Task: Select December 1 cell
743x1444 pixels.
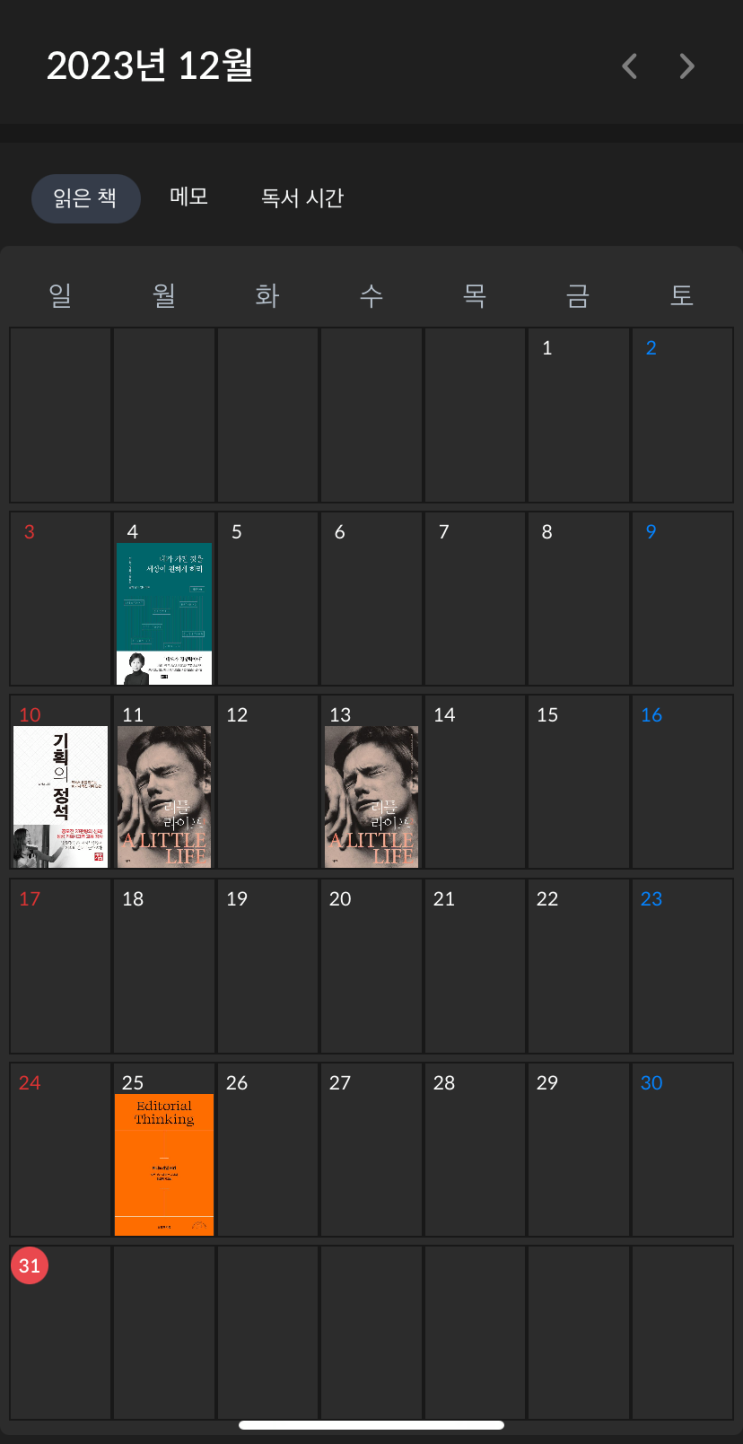Action: [579, 415]
